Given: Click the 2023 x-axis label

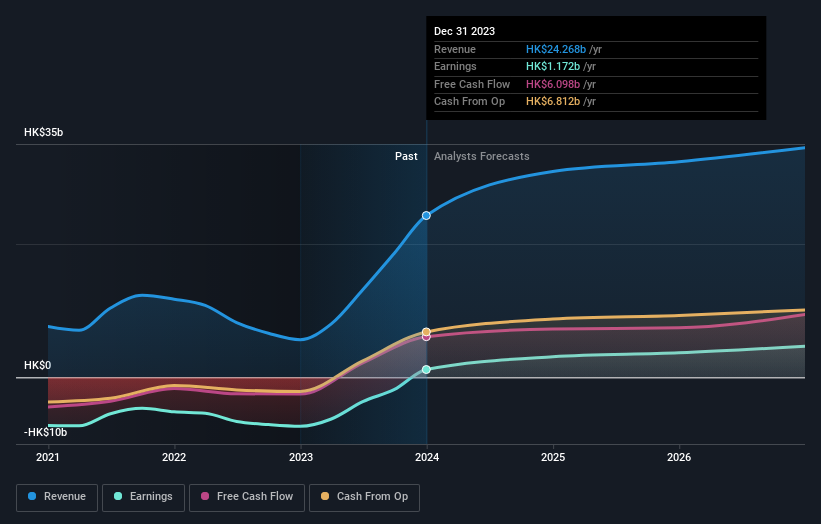Looking at the screenshot, I should (x=301, y=458).
